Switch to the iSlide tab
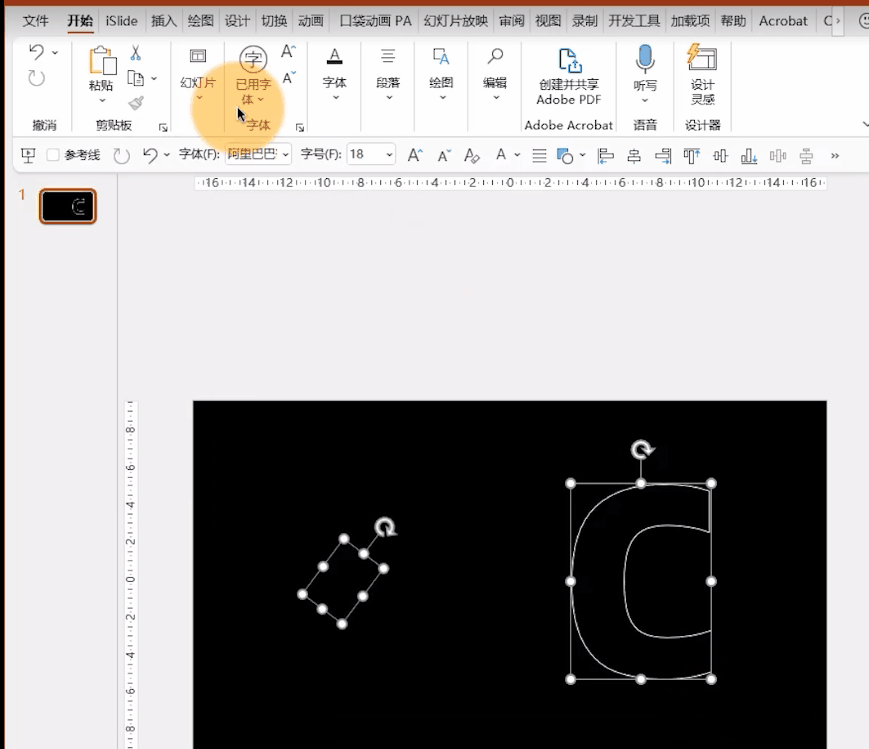The width and height of the screenshot is (869, 749). pos(121,21)
